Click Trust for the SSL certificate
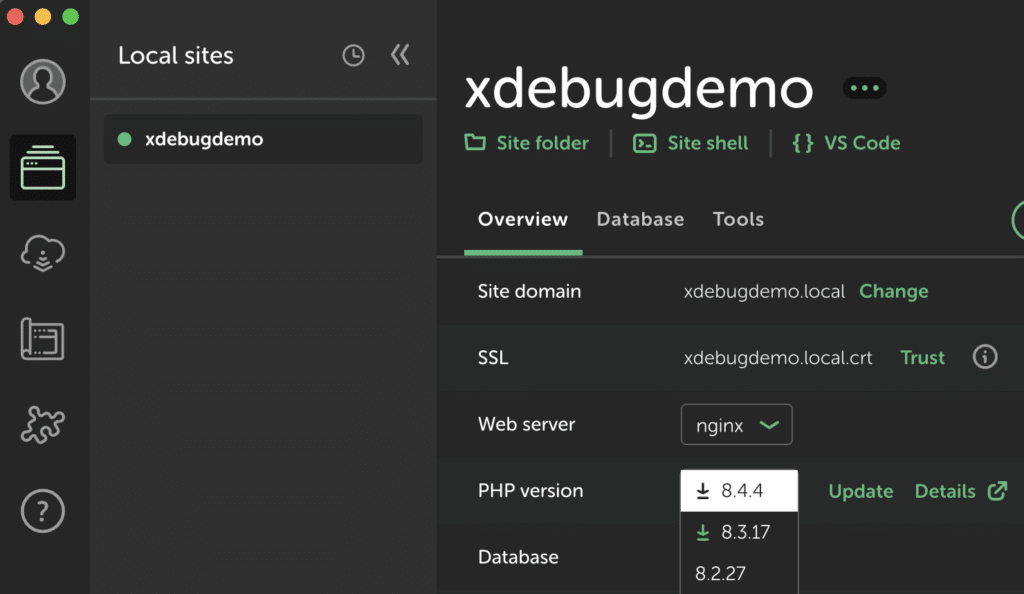 click(x=922, y=358)
